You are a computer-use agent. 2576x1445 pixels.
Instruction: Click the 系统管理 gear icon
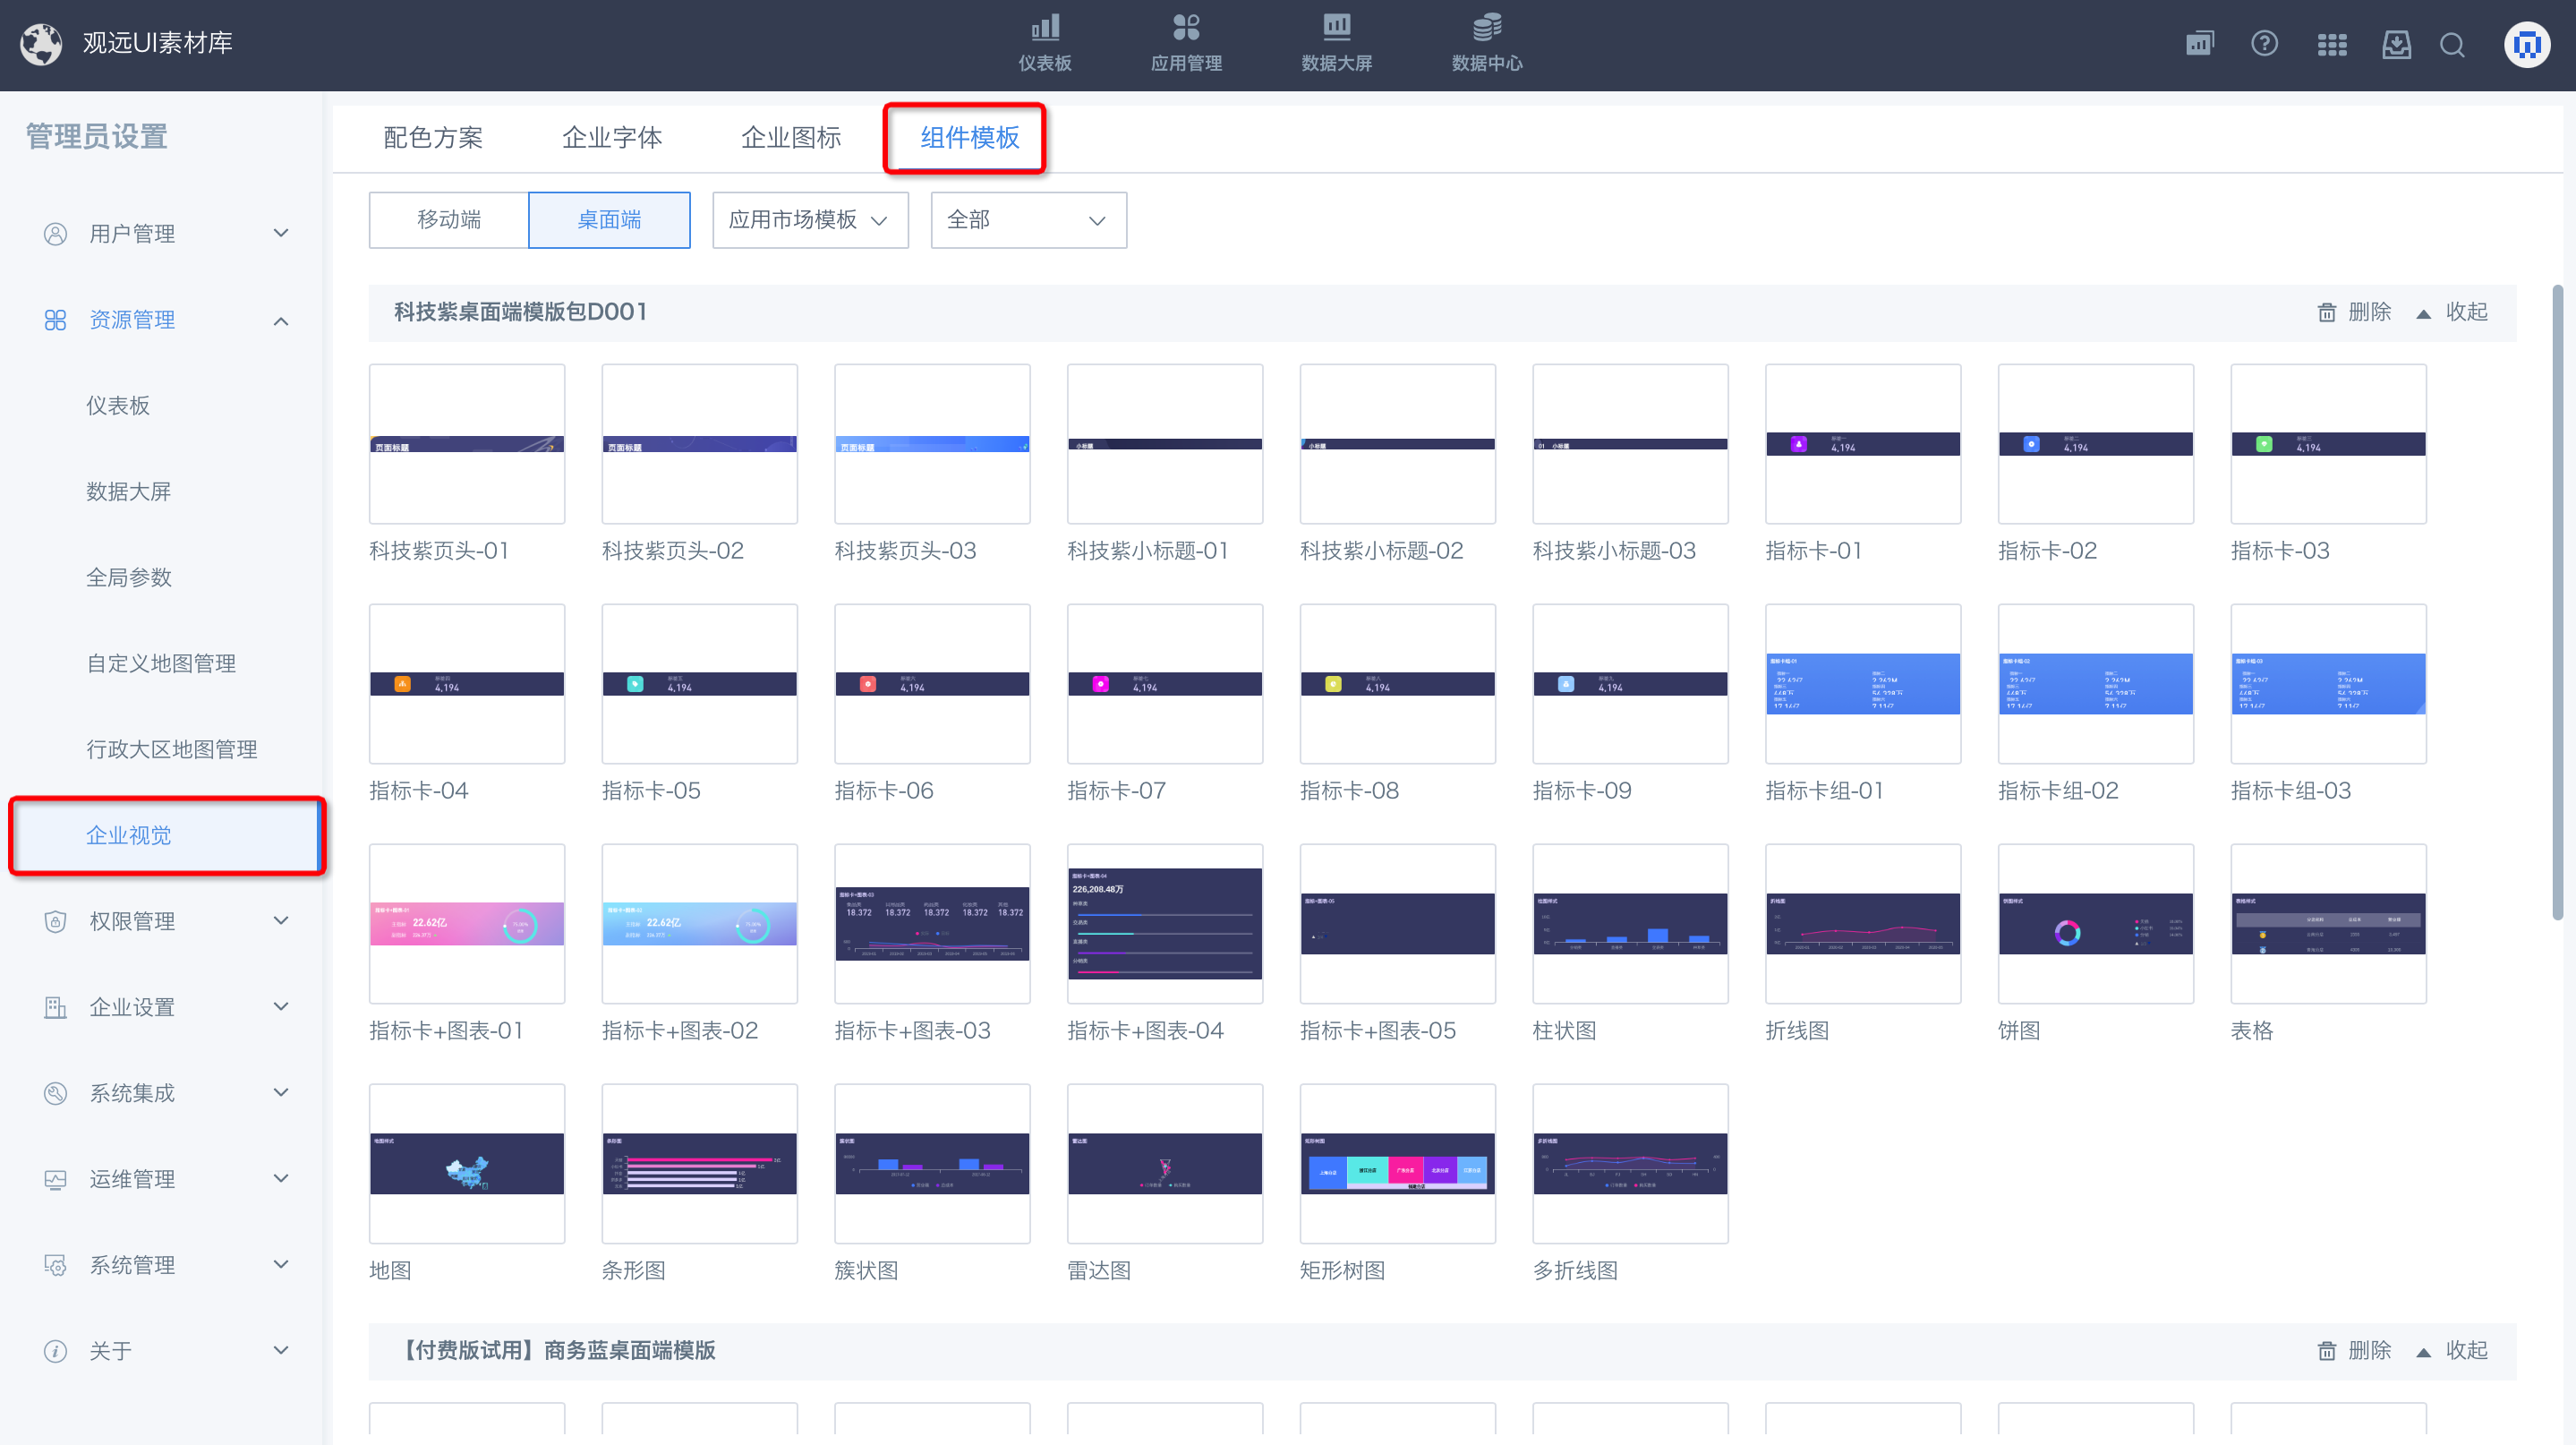(55, 1265)
